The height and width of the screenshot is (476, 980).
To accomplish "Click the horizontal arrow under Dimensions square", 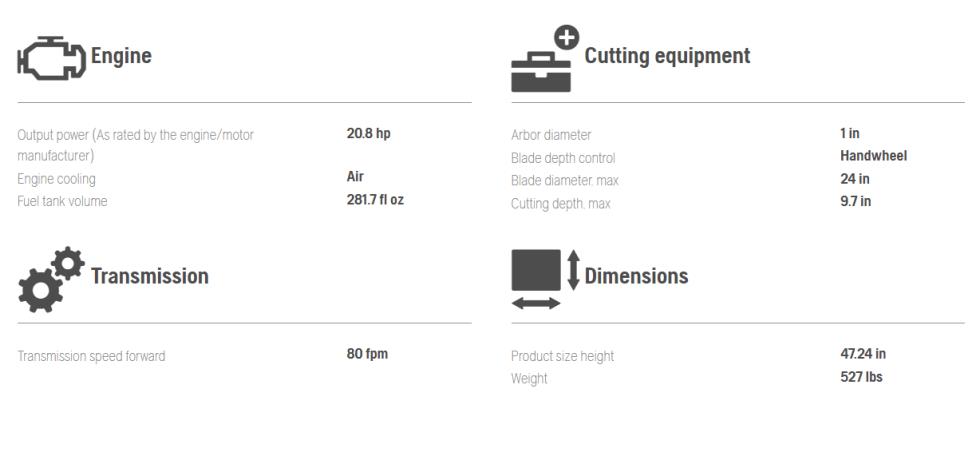I will tap(536, 304).
